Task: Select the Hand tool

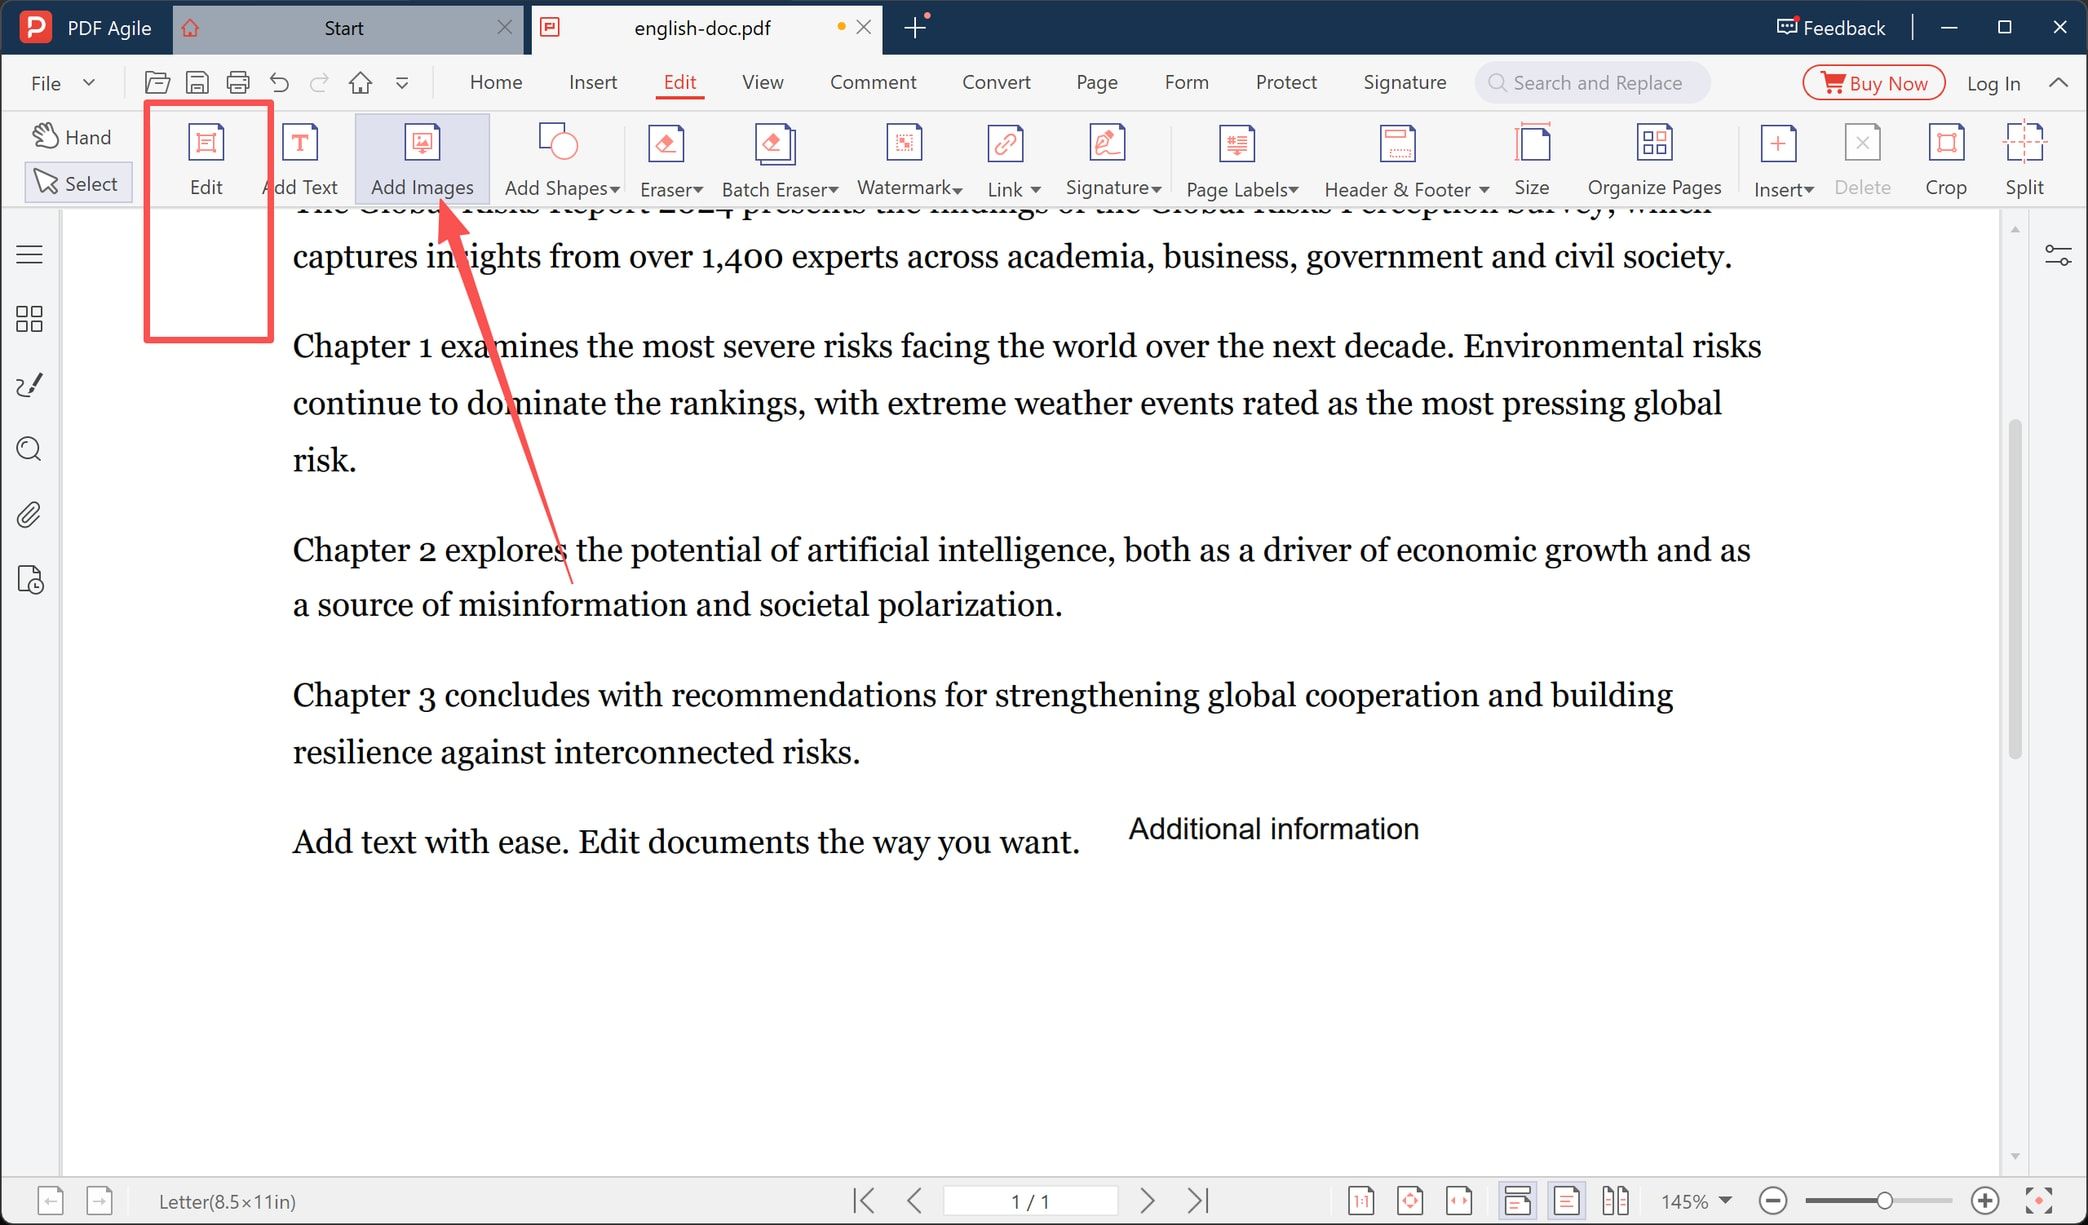Action: coord(72,137)
